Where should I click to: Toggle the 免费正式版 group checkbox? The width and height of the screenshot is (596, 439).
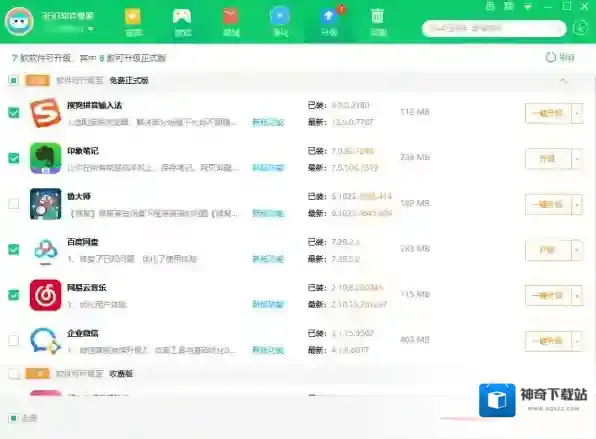[x=13, y=80]
